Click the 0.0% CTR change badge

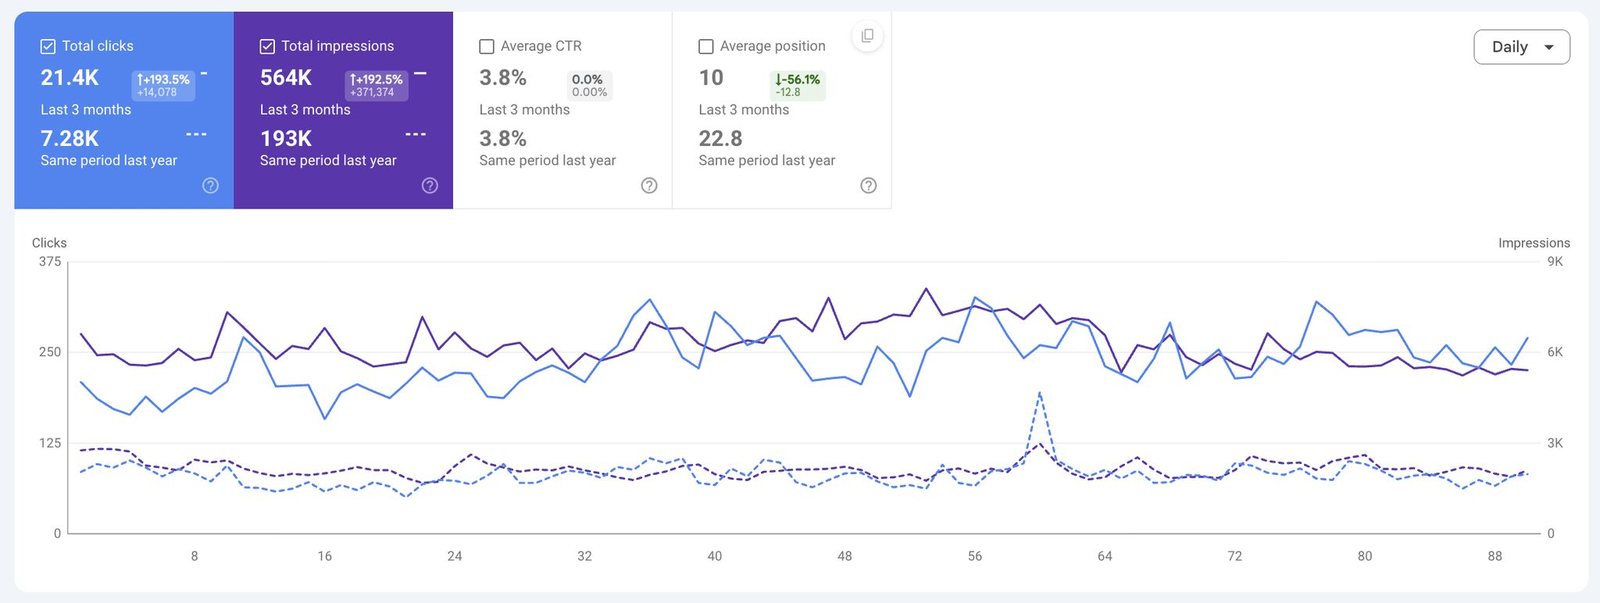(589, 85)
